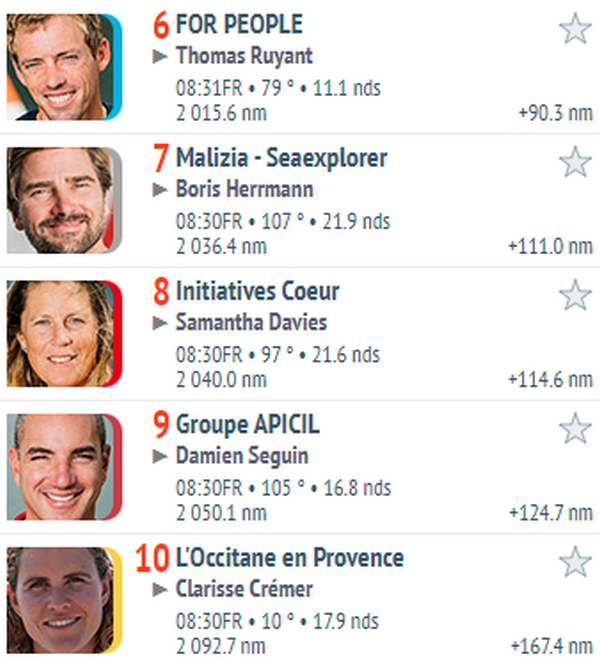Click Clarisse Crémer's portrait thumbnail
Image resolution: width=600 pixels, height=664 pixels.
(64, 600)
